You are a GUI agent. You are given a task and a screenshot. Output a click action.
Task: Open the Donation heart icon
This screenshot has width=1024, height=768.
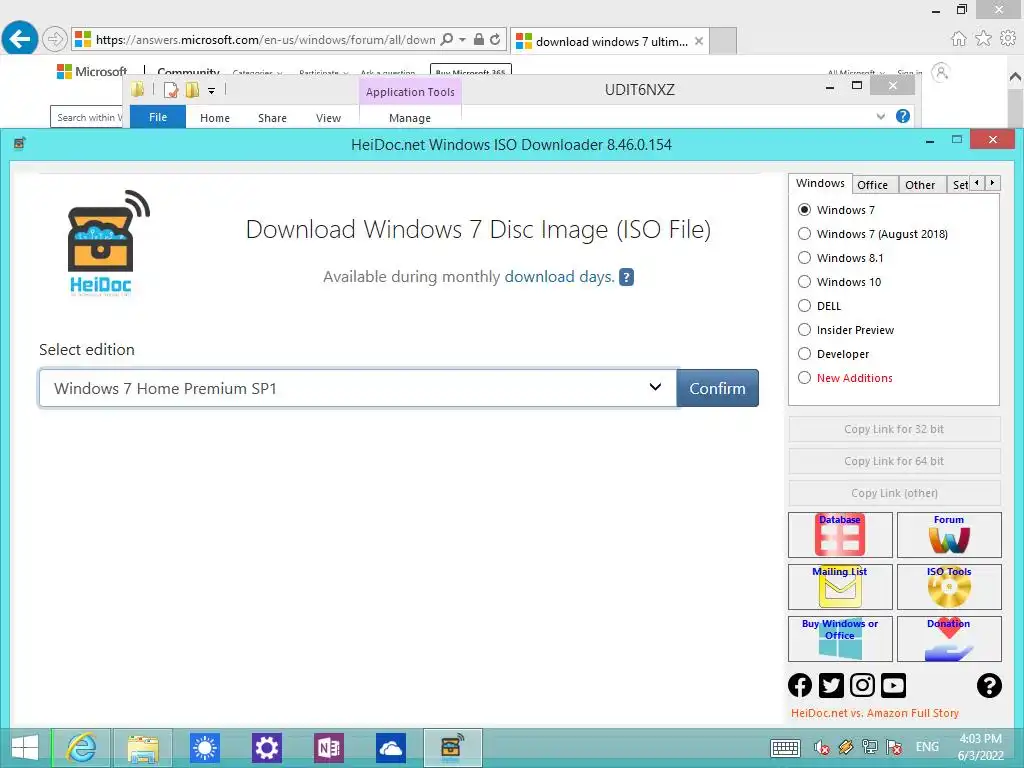(x=949, y=639)
